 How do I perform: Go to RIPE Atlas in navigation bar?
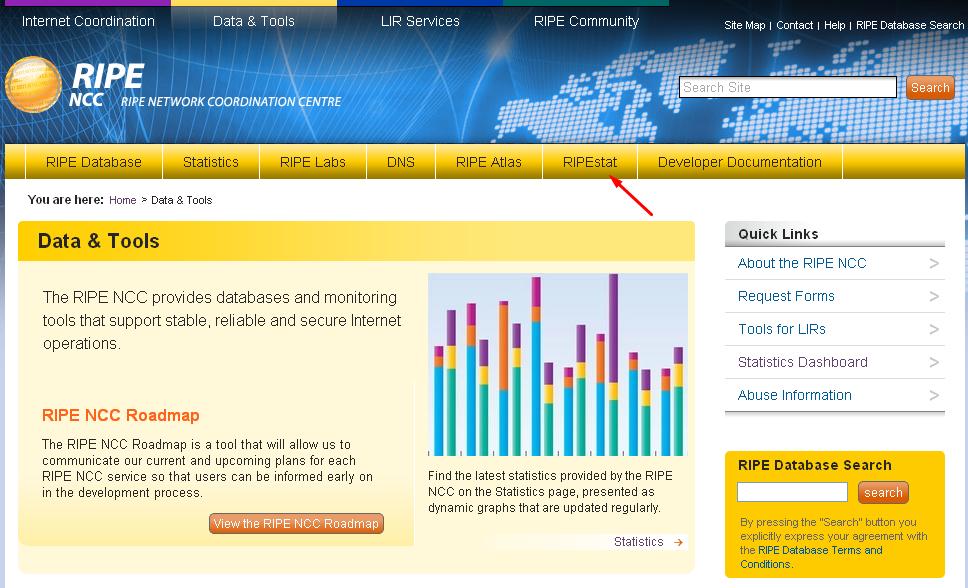[488, 162]
